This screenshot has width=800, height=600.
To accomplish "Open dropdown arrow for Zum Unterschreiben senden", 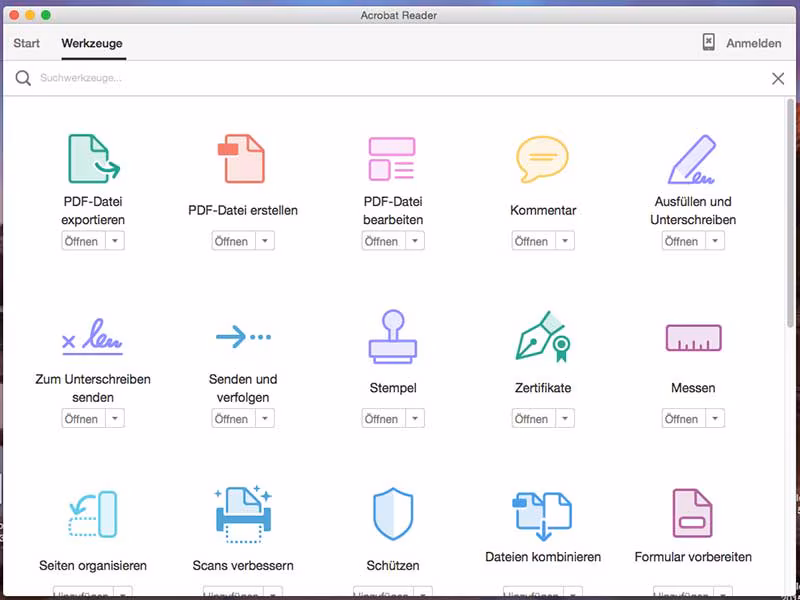I will (x=115, y=418).
